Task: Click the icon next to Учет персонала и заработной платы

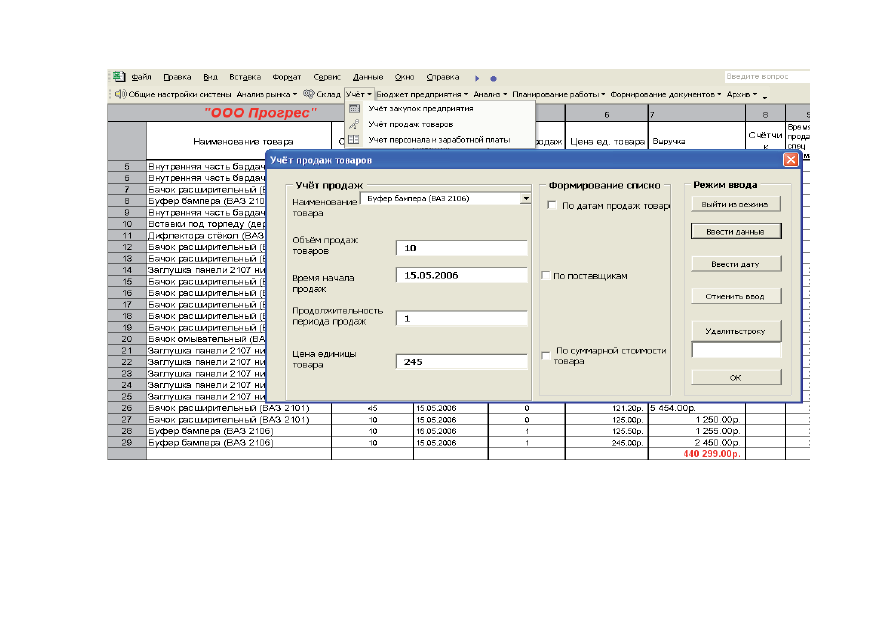Action: pos(354,140)
